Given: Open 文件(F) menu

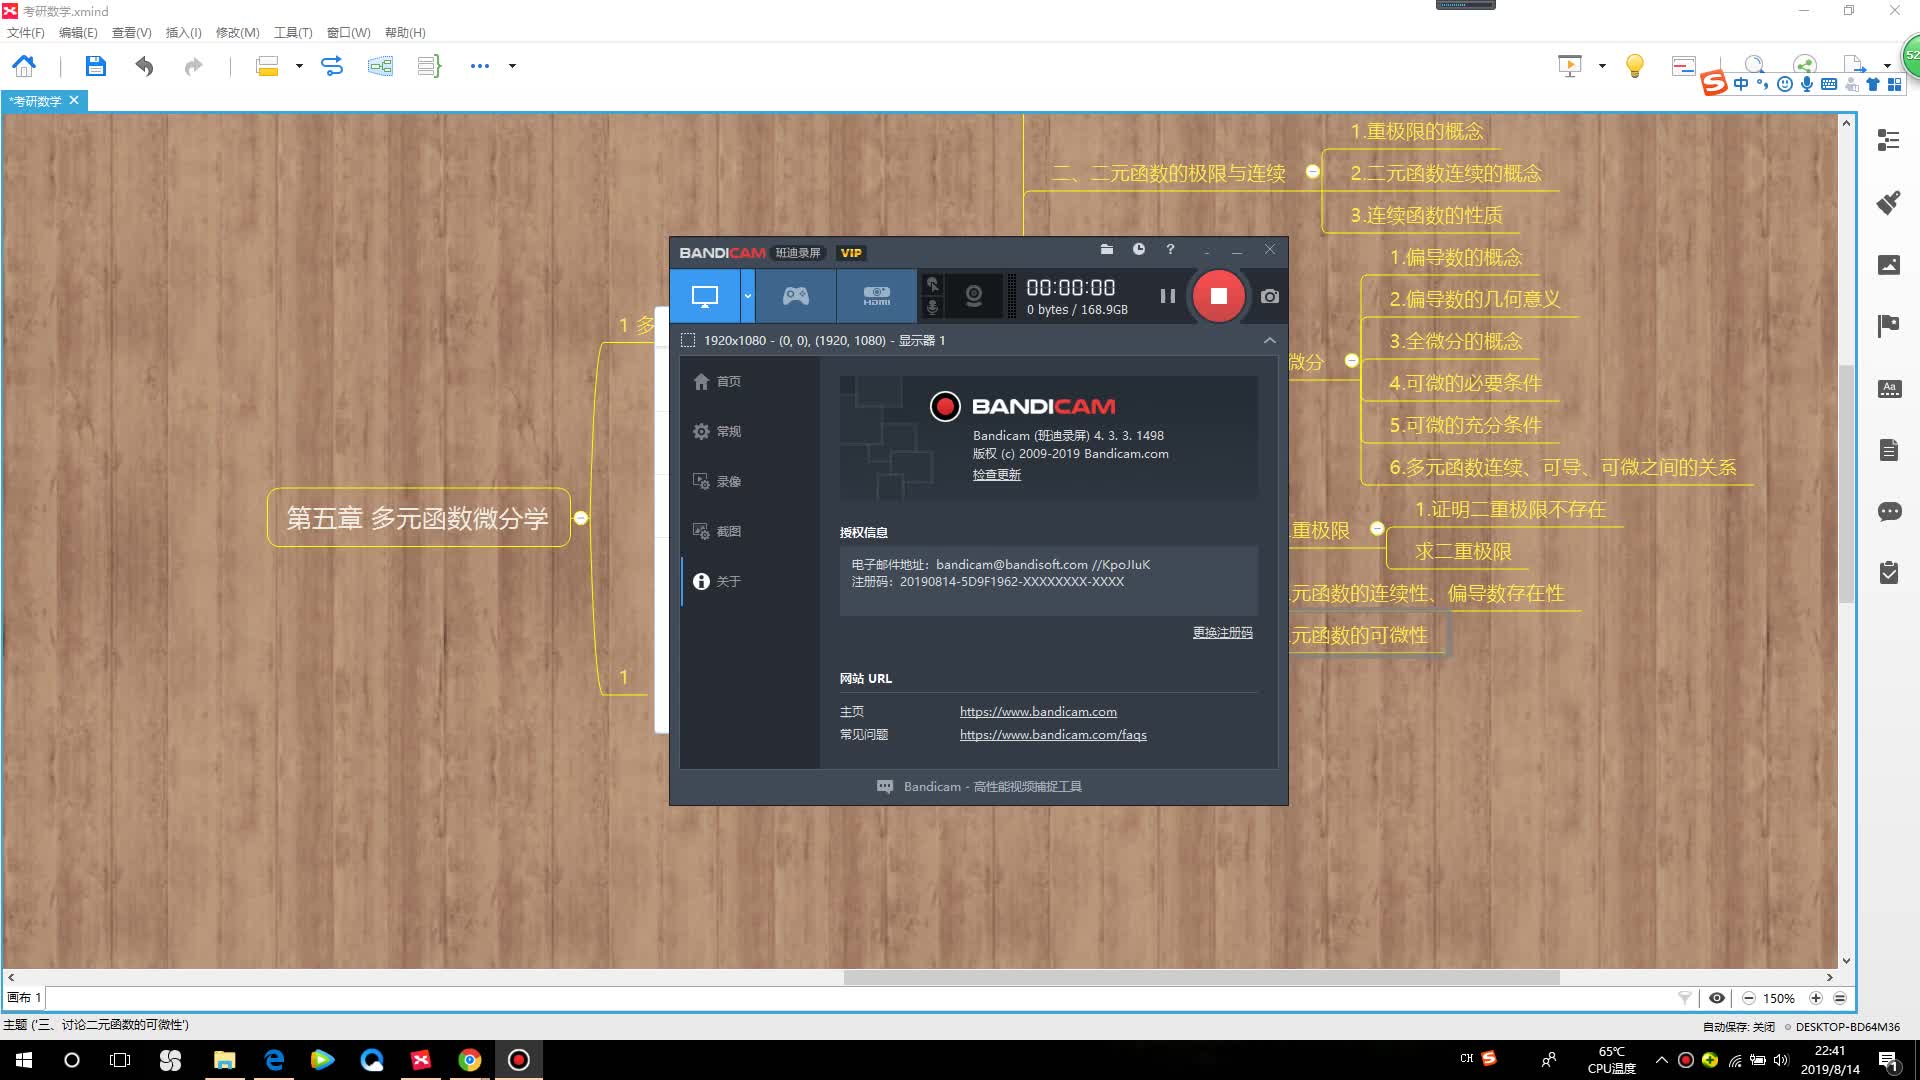Looking at the screenshot, I should click(x=26, y=32).
